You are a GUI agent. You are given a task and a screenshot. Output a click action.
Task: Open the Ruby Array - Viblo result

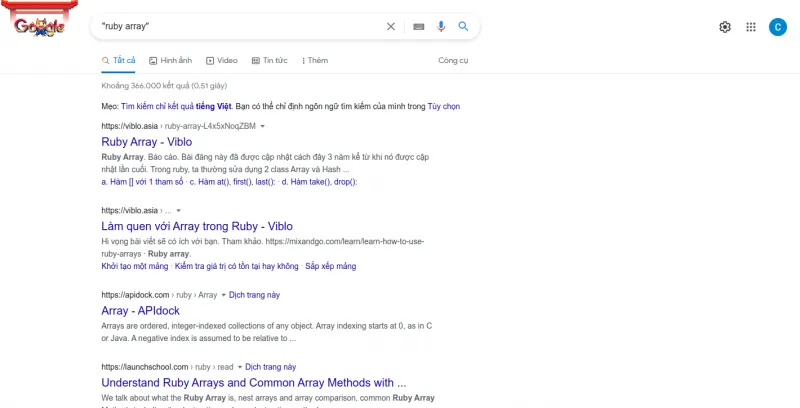click(x=146, y=142)
